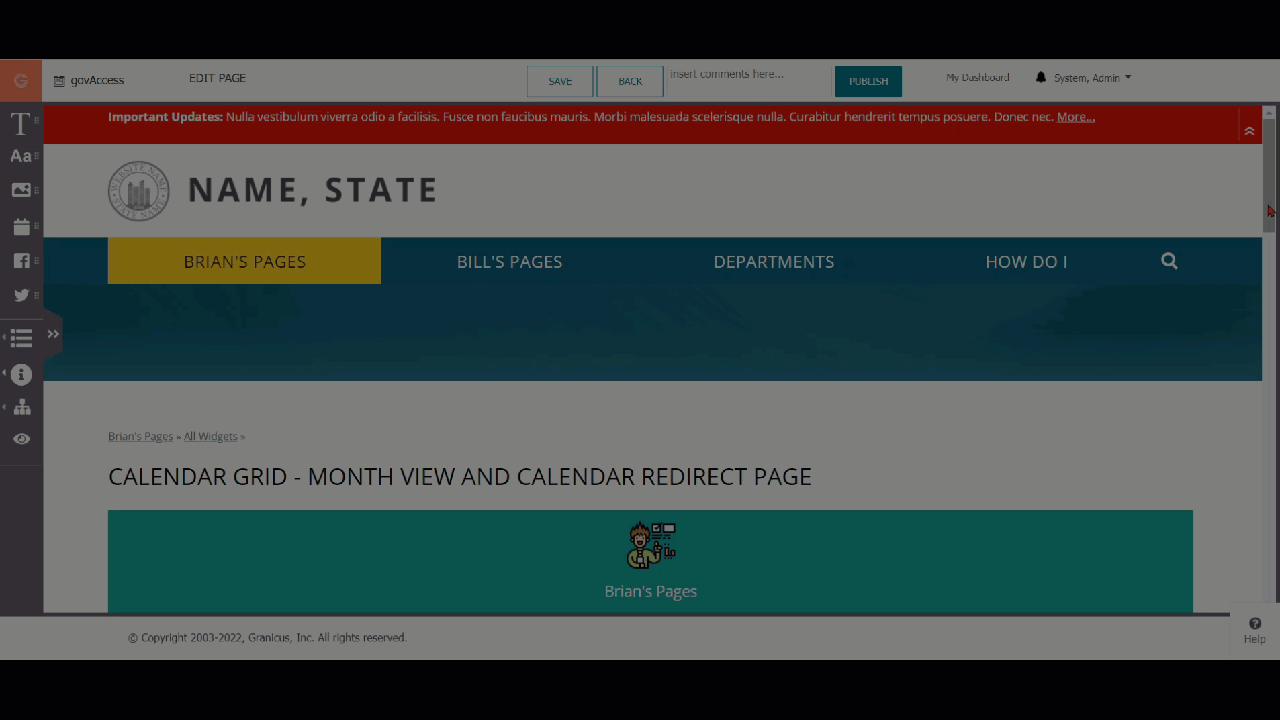The width and height of the screenshot is (1280, 720).
Task: Open the list widgets panel icon
Action: (21, 339)
